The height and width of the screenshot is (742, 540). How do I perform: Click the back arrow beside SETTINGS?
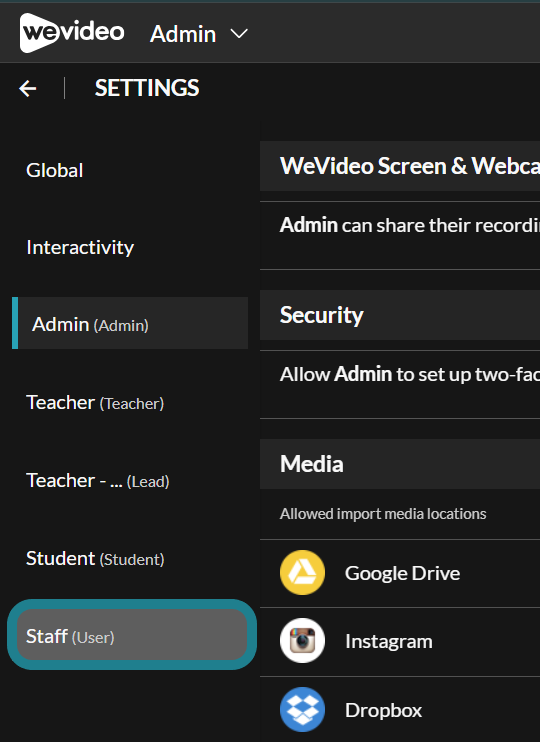[x=28, y=88]
